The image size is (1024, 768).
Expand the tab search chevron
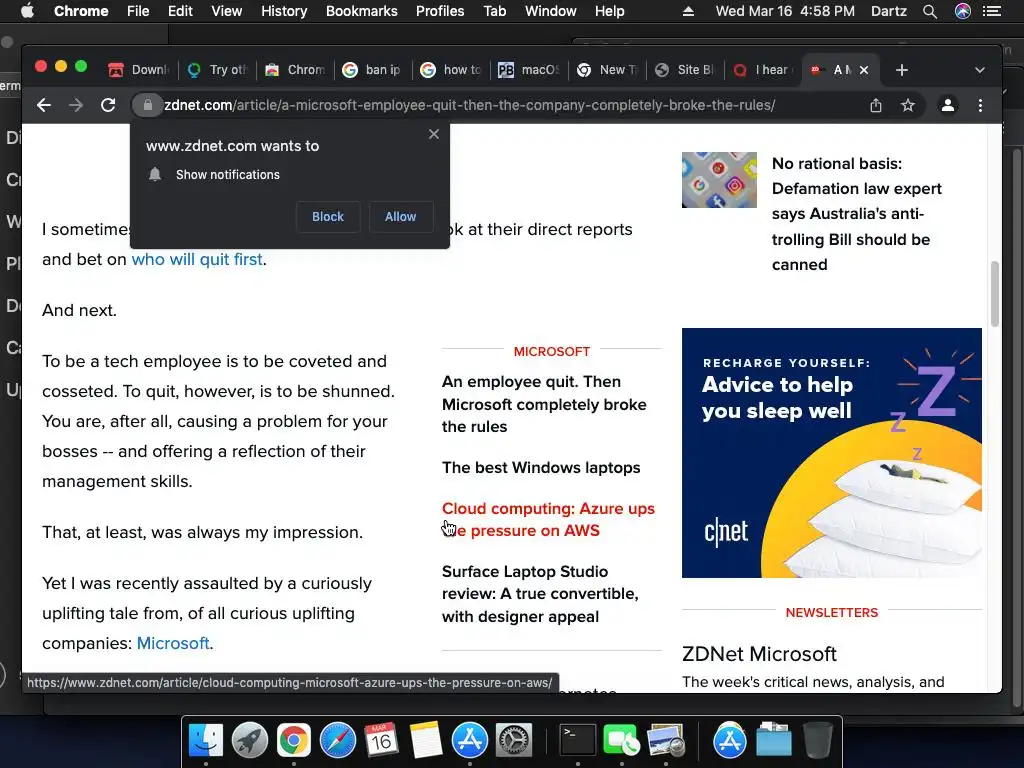coord(980,70)
